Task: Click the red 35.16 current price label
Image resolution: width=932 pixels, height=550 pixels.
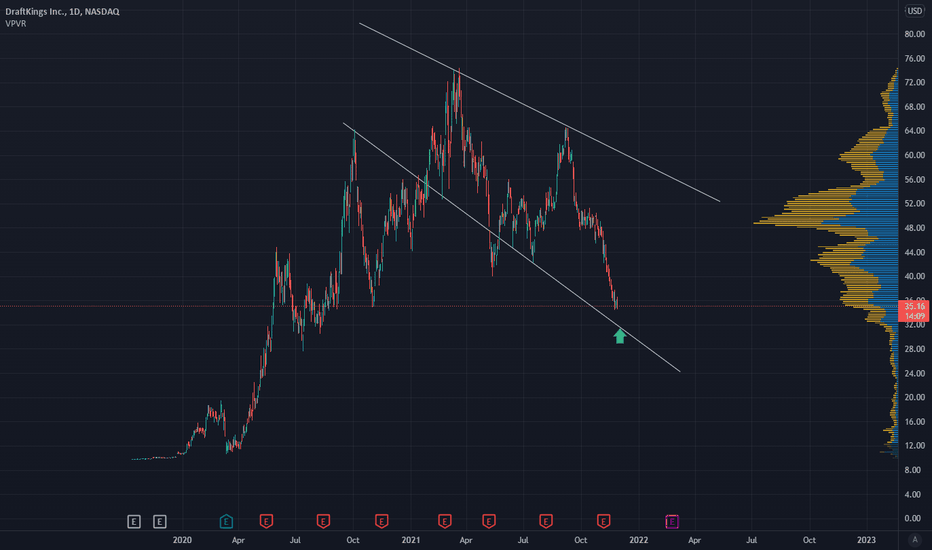Action: [914, 311]
